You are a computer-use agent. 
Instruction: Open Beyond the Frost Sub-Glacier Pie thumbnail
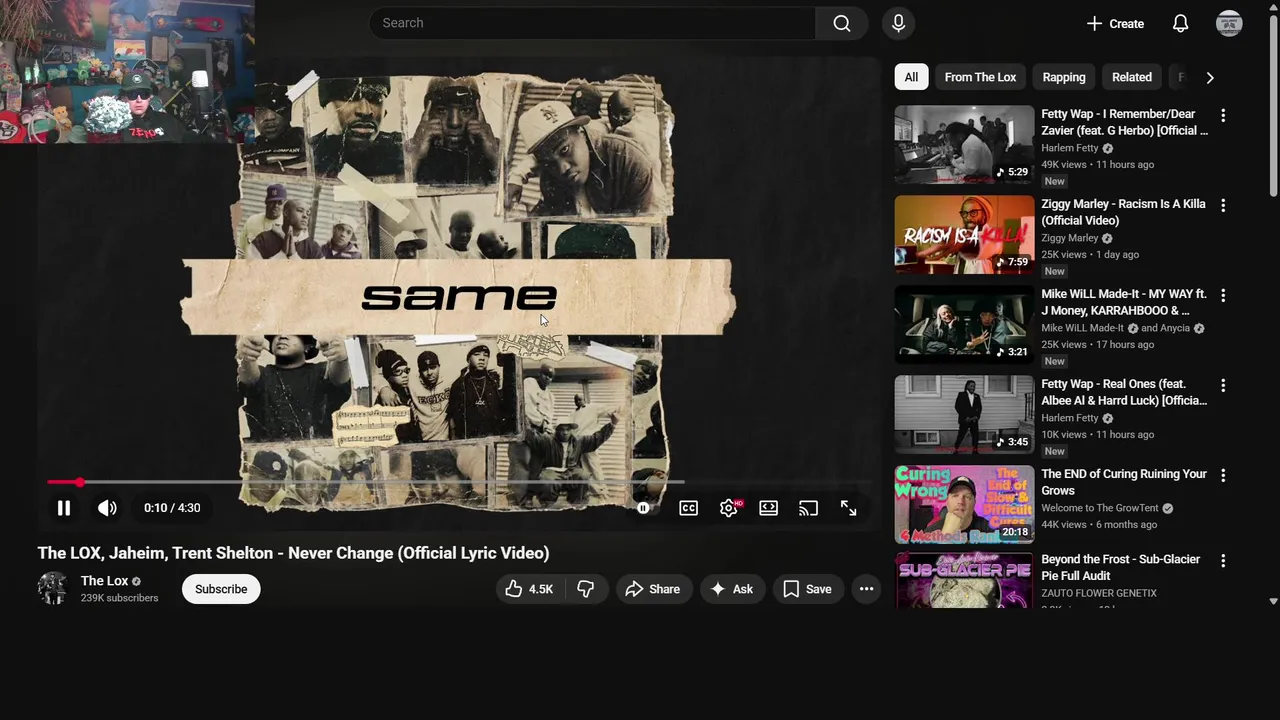click(964, 580)
